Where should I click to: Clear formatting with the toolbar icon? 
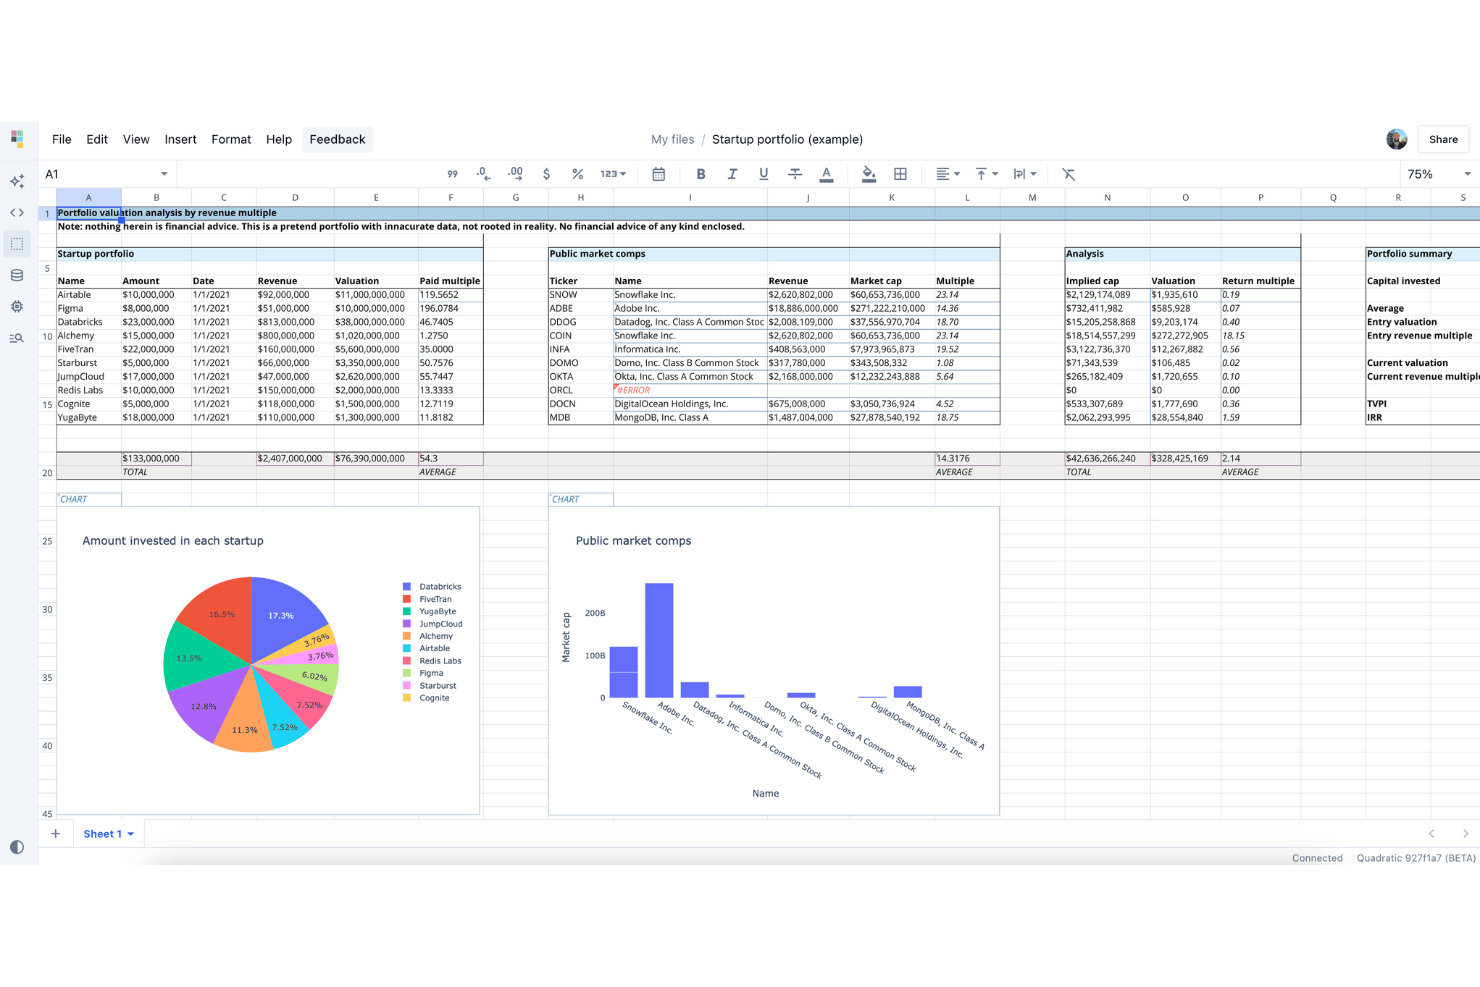coord(1069,174)
